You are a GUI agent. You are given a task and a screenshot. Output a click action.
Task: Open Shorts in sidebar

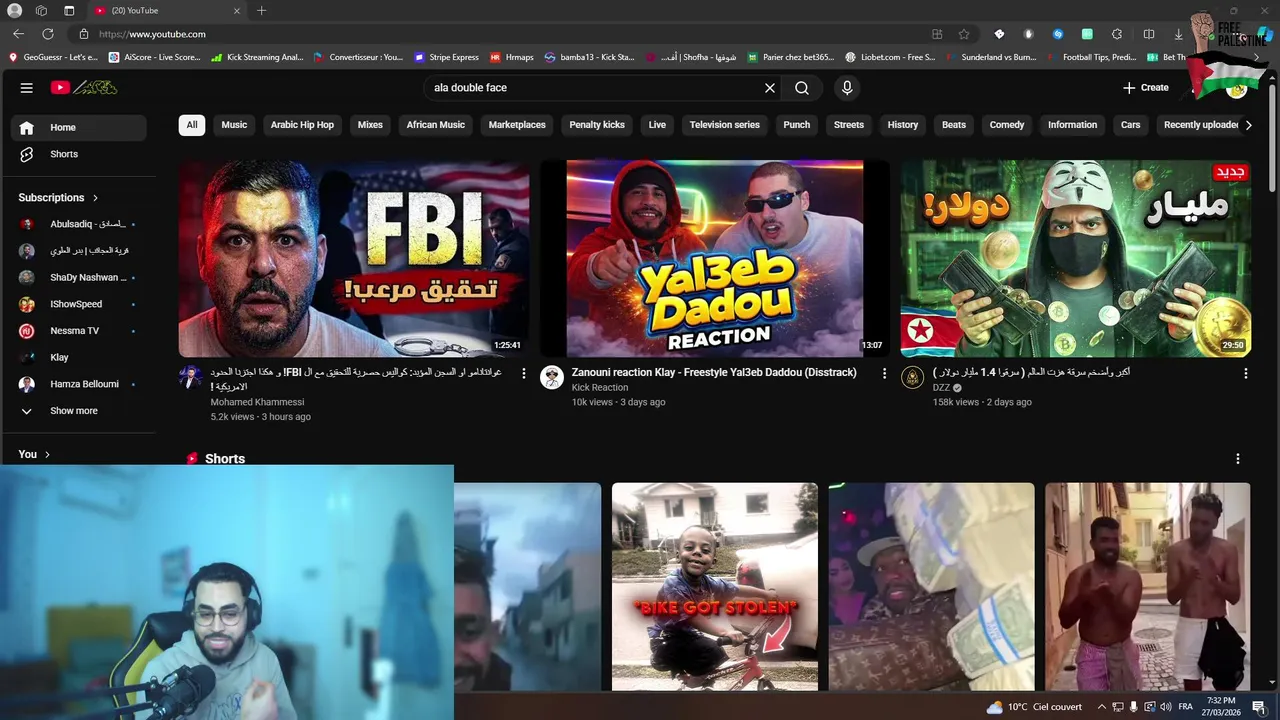tap(79, 154)
